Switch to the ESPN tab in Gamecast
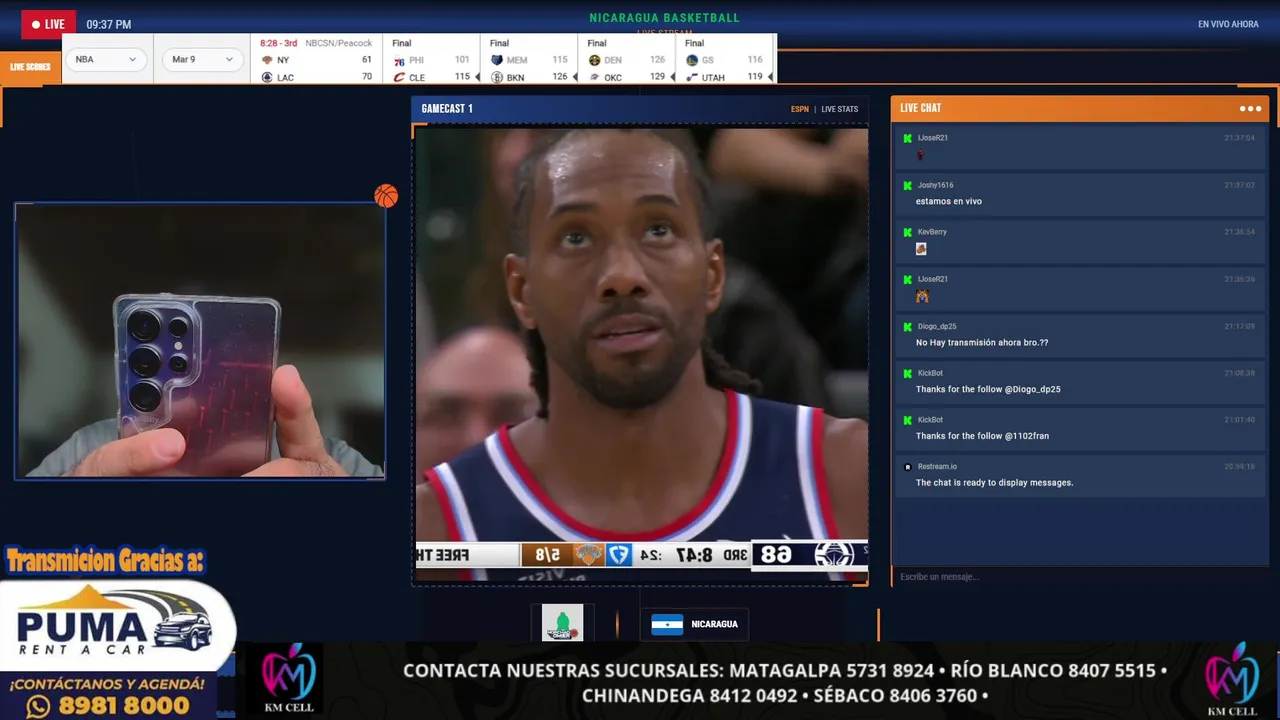 tap(799, 109)
